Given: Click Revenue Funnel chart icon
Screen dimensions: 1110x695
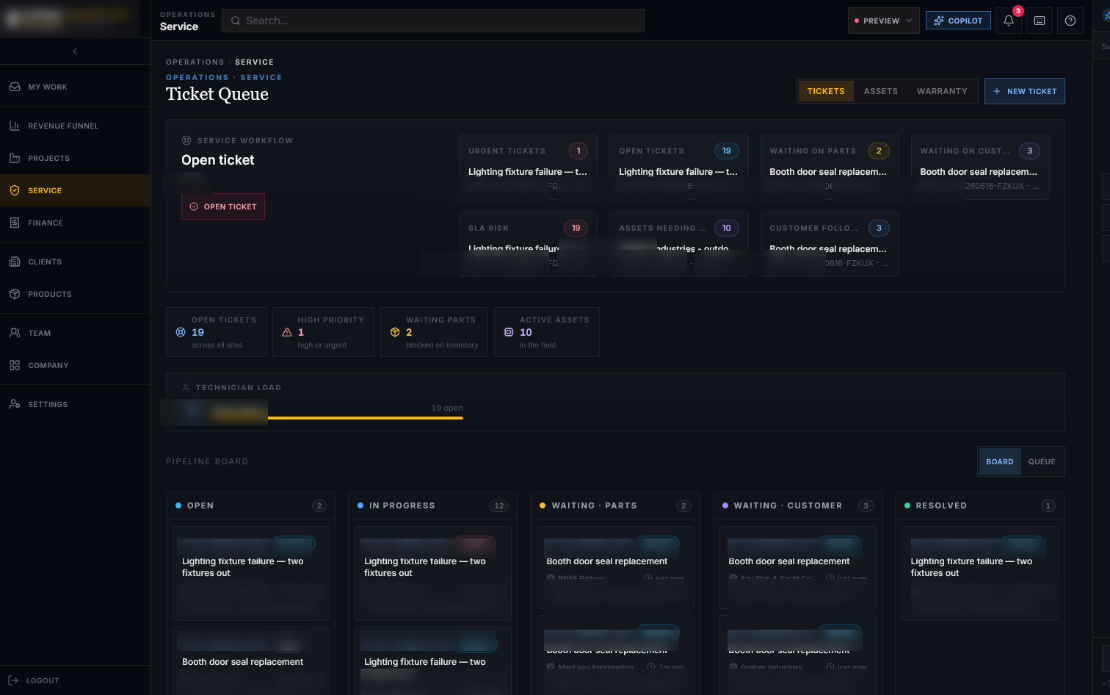Looking at the screenshot, I should click(14, 125).
